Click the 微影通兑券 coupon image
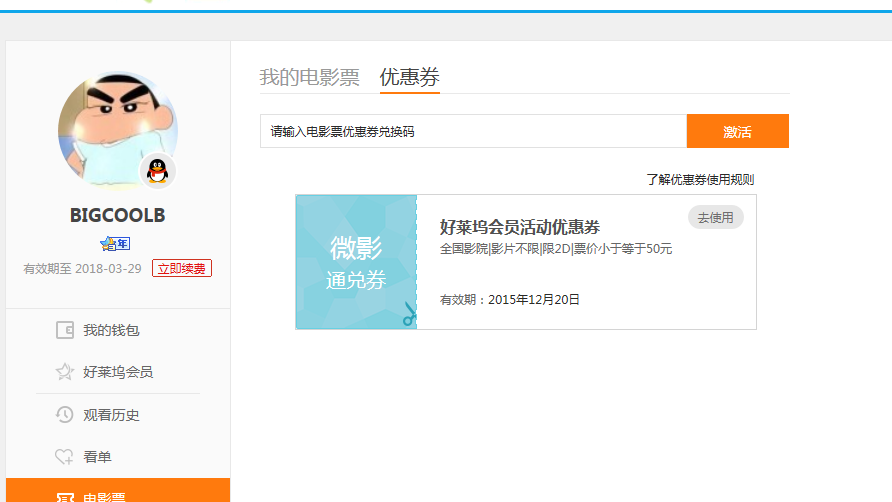This screenshot has width=892, height=502. 356,262
